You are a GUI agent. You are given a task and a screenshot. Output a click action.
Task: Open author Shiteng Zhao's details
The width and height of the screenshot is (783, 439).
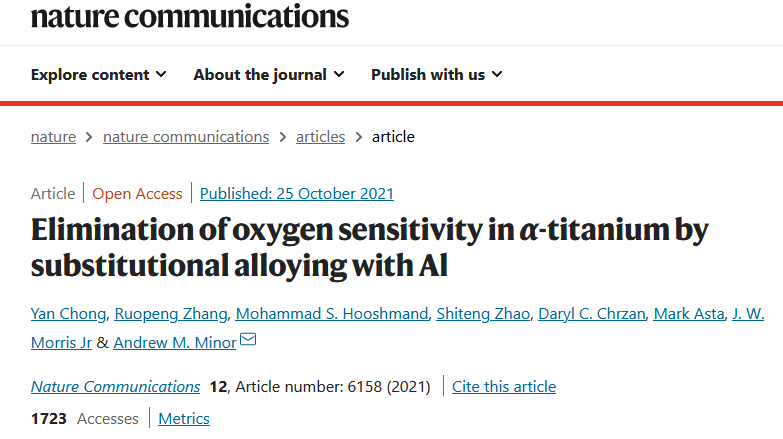(x=483, y=314)
